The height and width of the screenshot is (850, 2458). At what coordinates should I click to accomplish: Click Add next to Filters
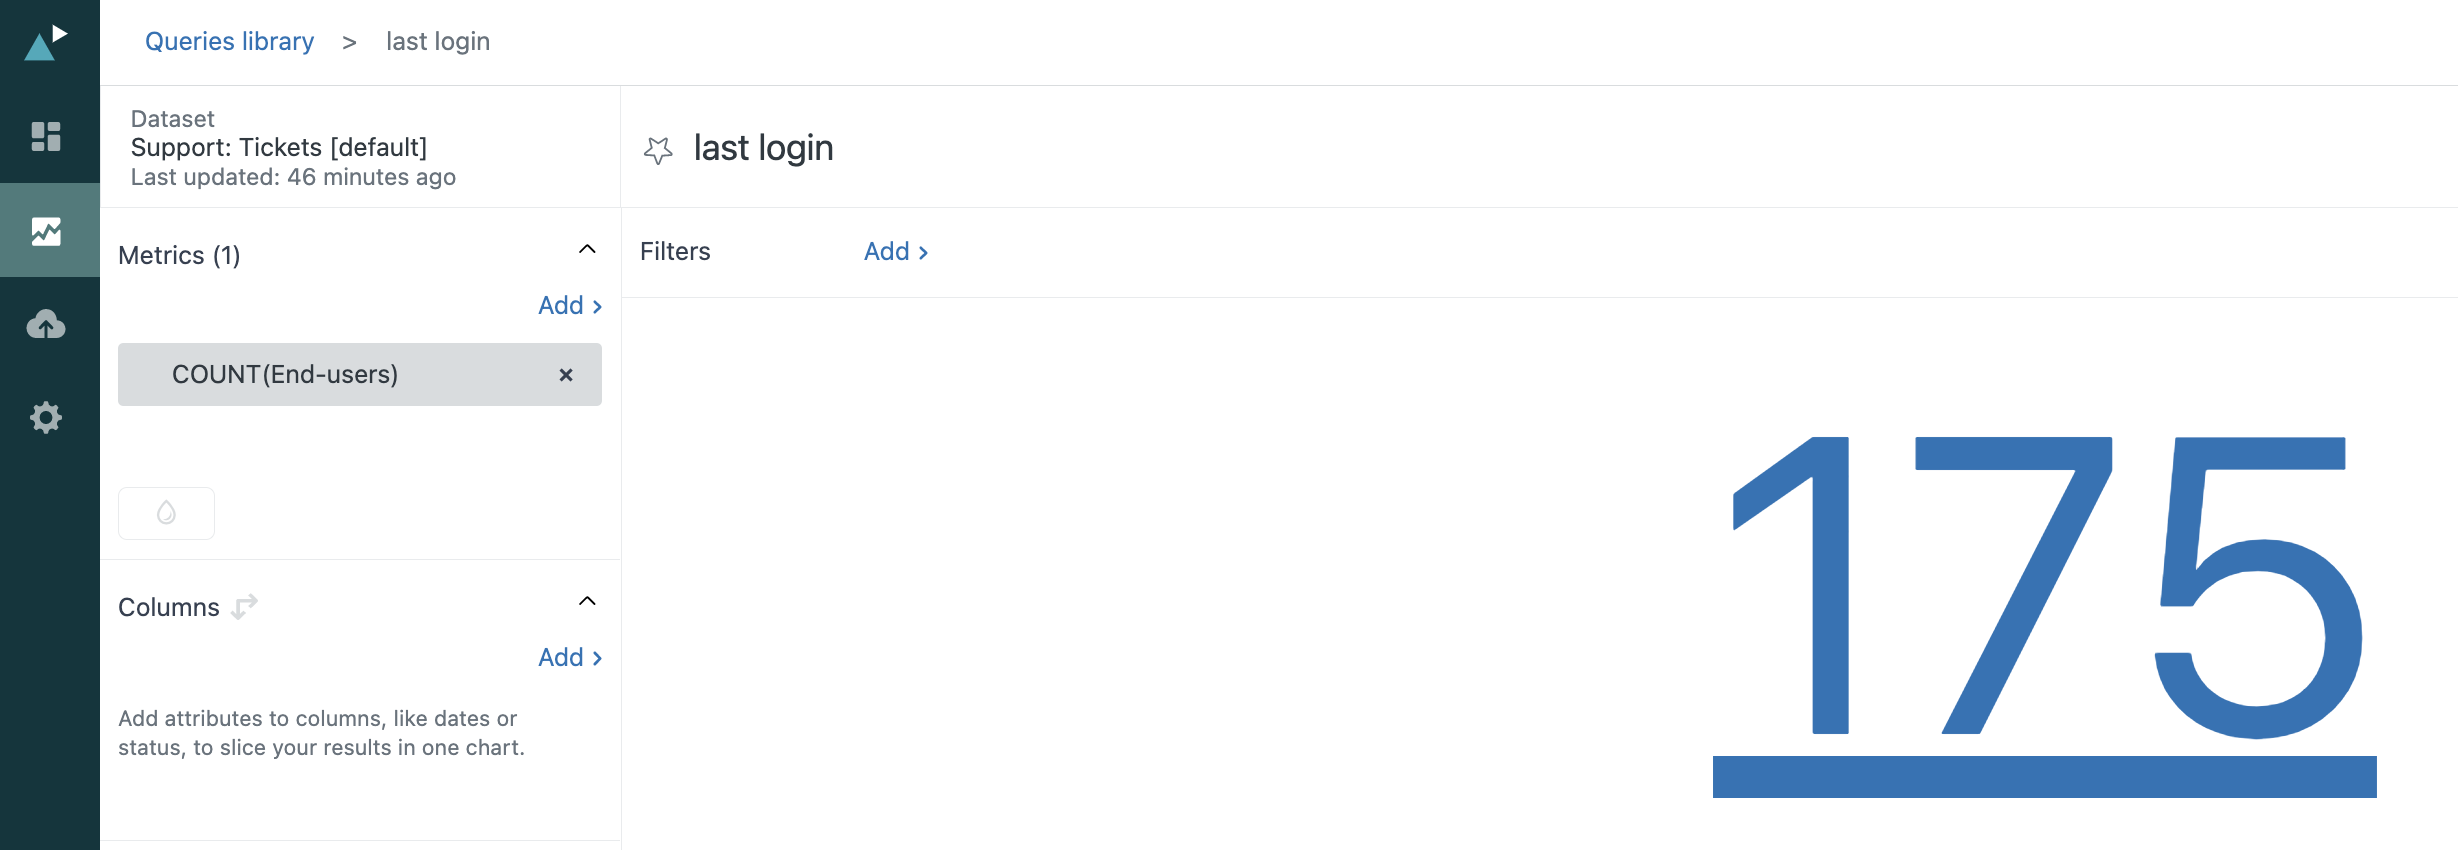tap(896, 251)
